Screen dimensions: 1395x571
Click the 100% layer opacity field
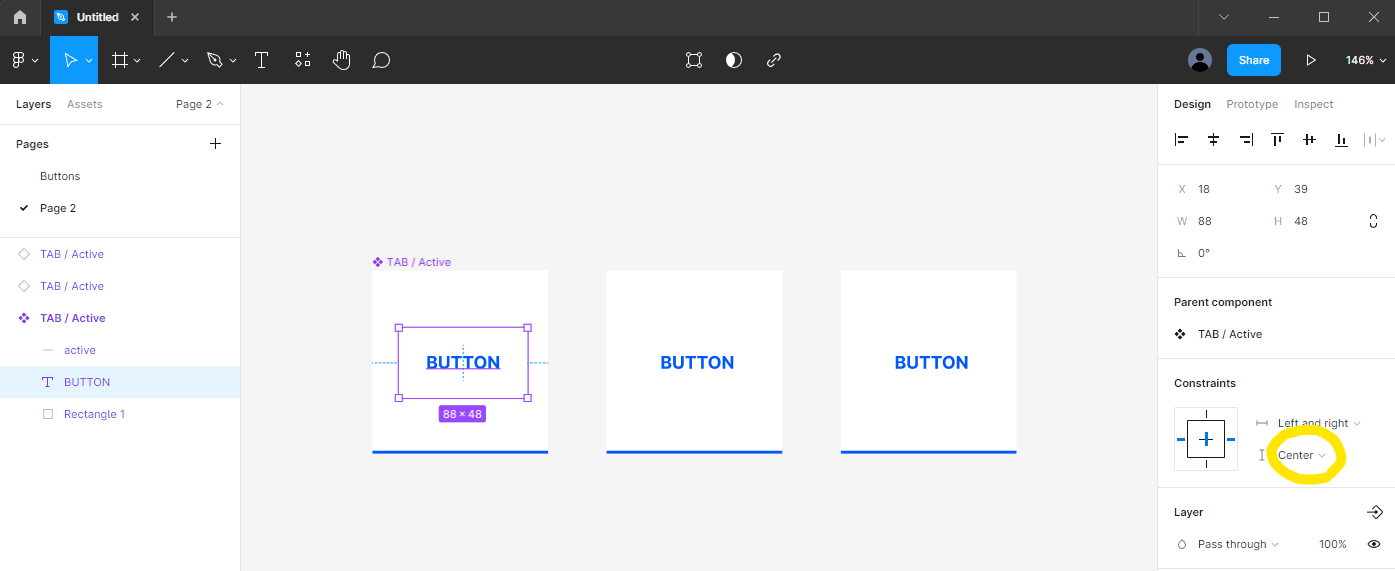[1332, 544]
